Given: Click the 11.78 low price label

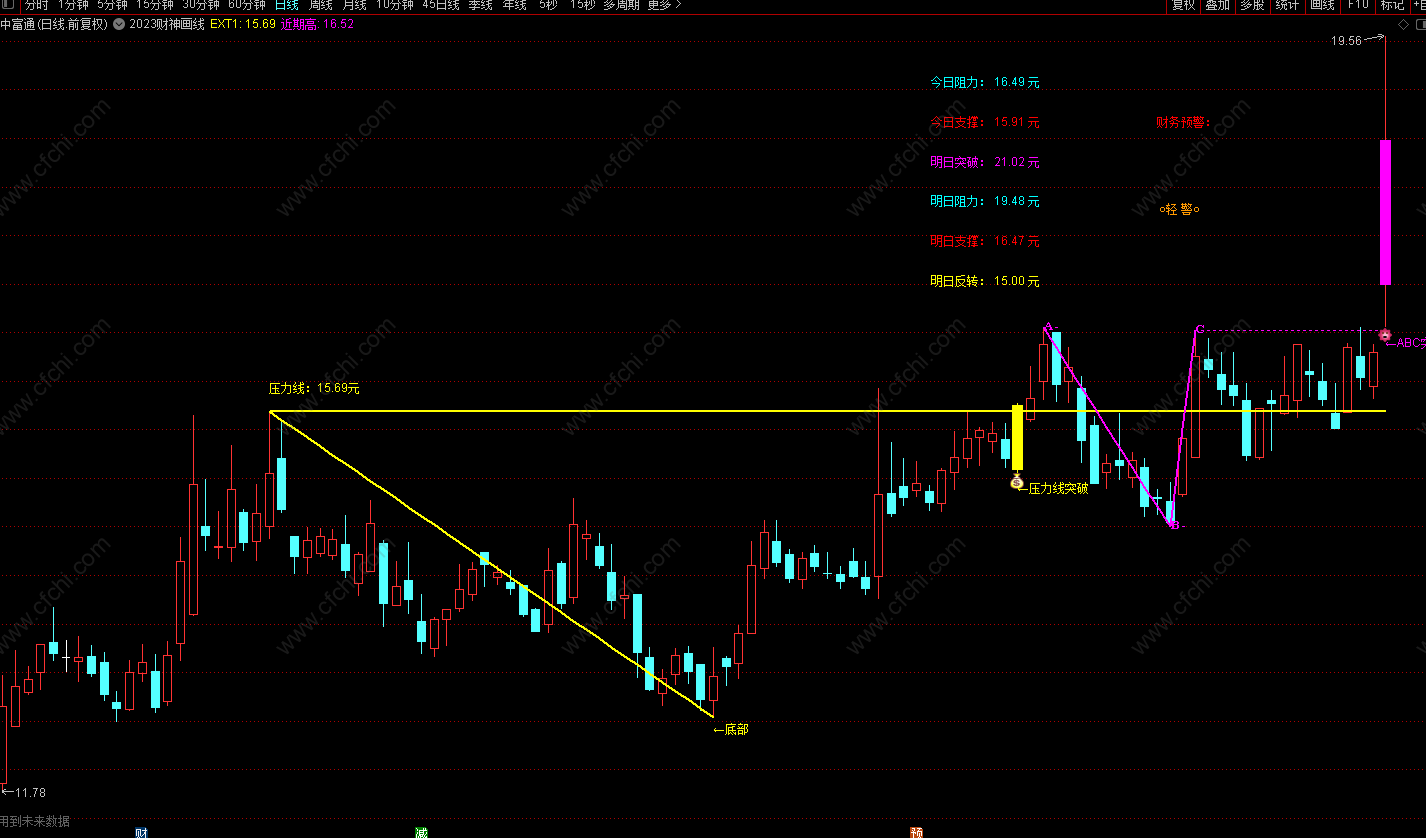Looking at the screenshot, I should click(x=29, y=792).
